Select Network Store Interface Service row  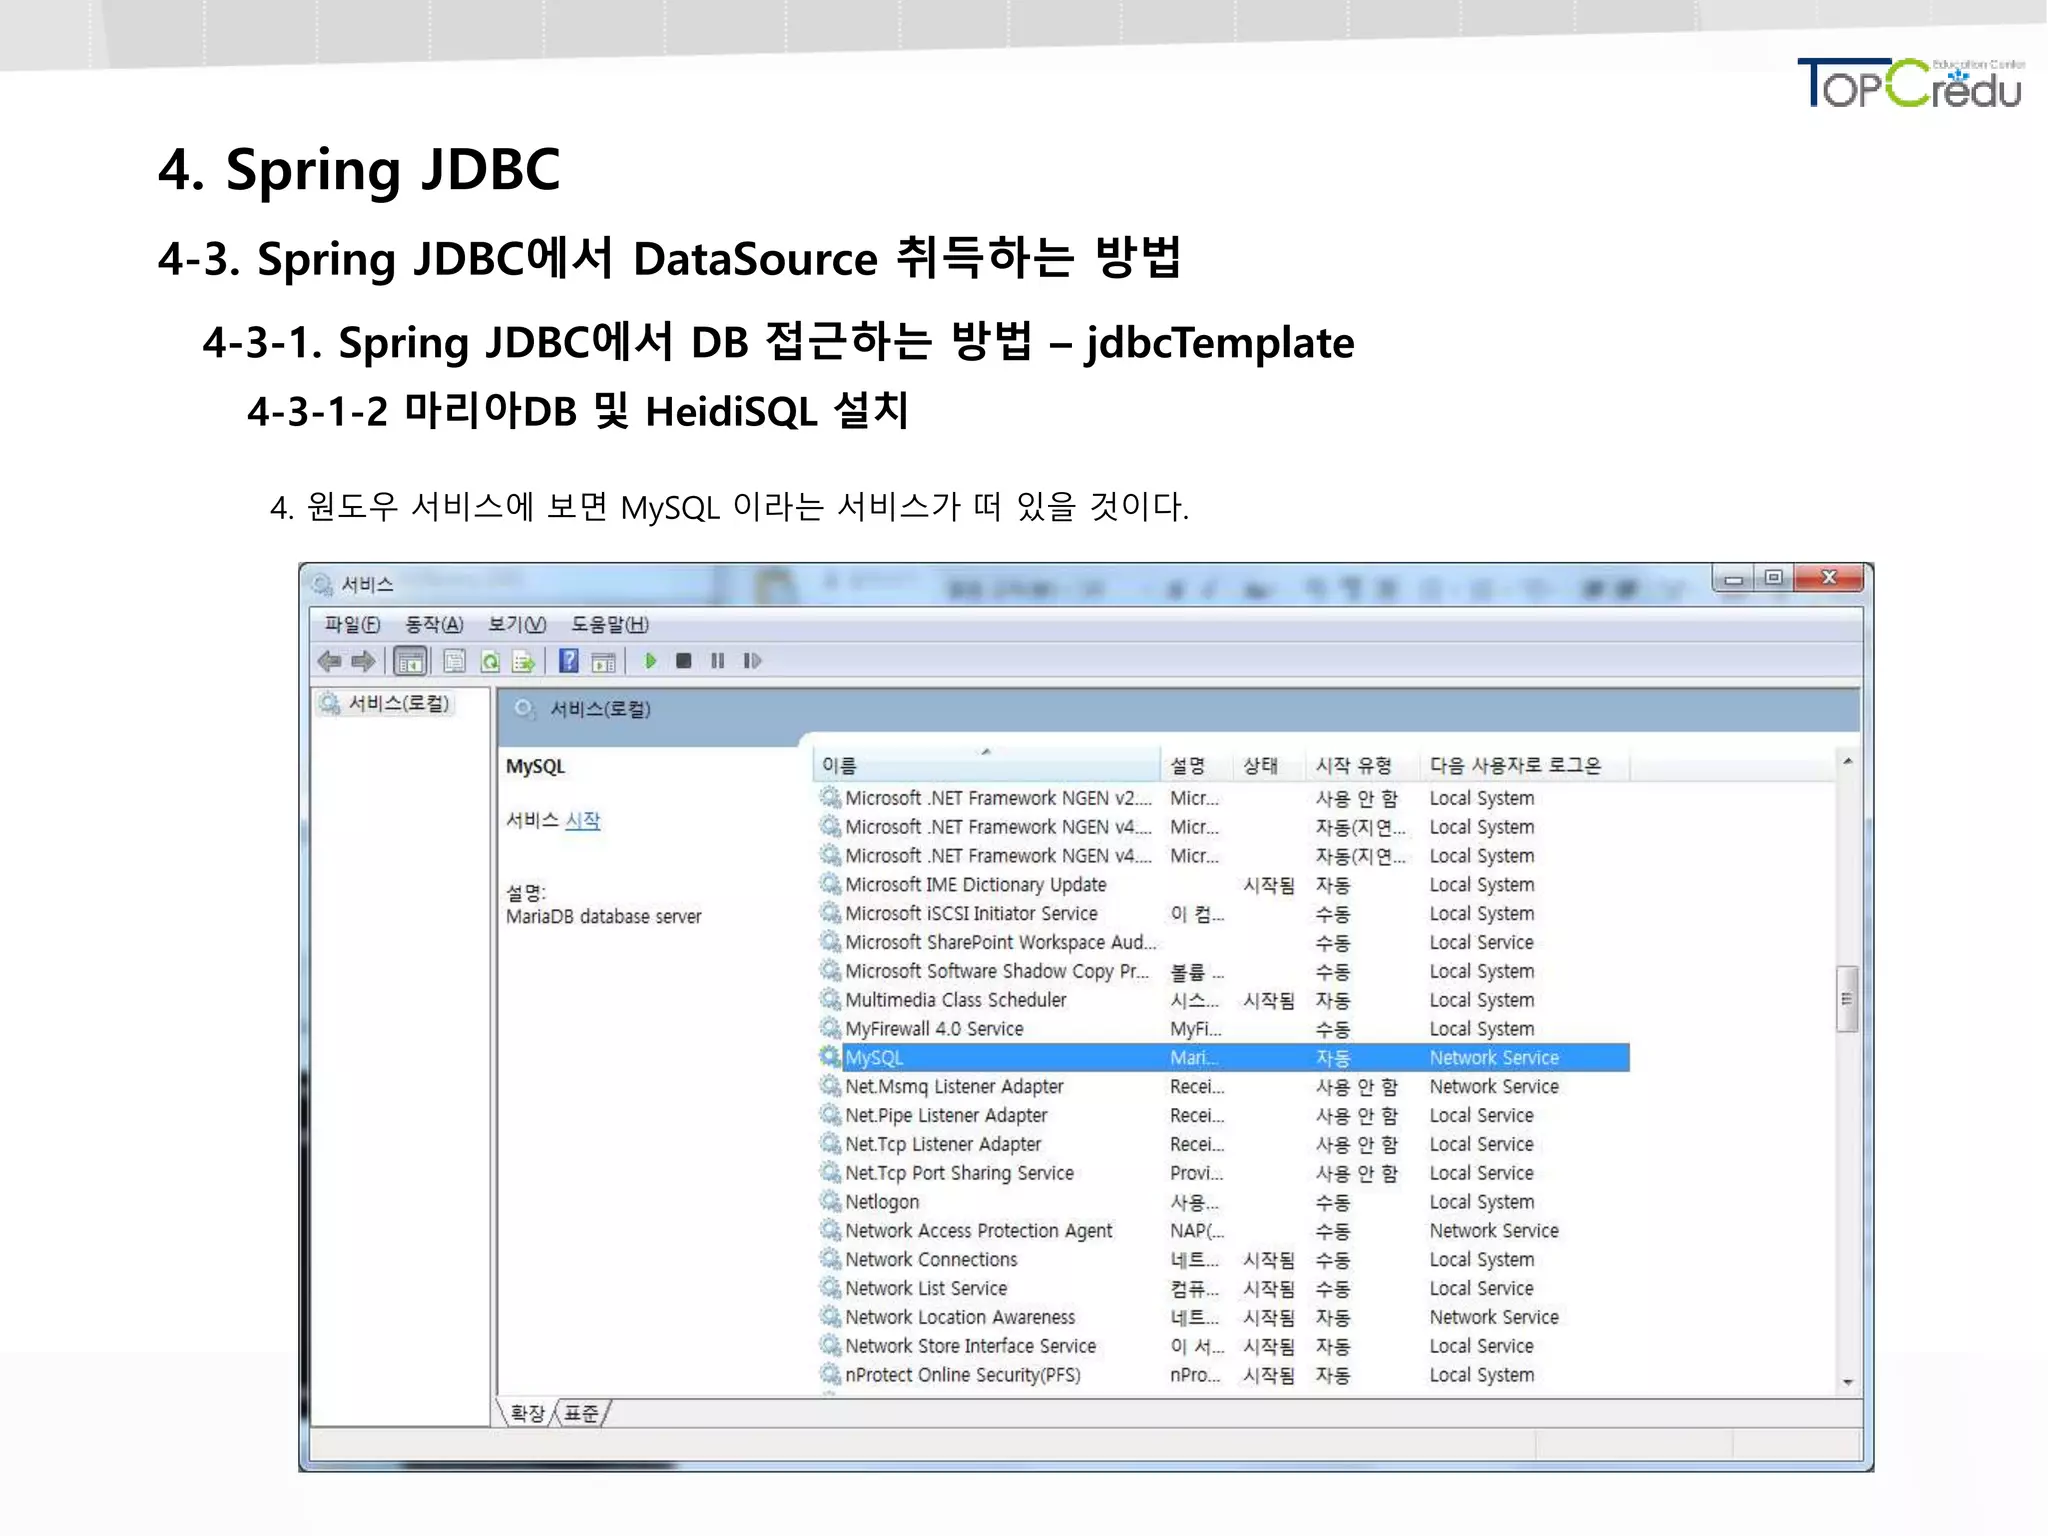coord(1224,1347)
